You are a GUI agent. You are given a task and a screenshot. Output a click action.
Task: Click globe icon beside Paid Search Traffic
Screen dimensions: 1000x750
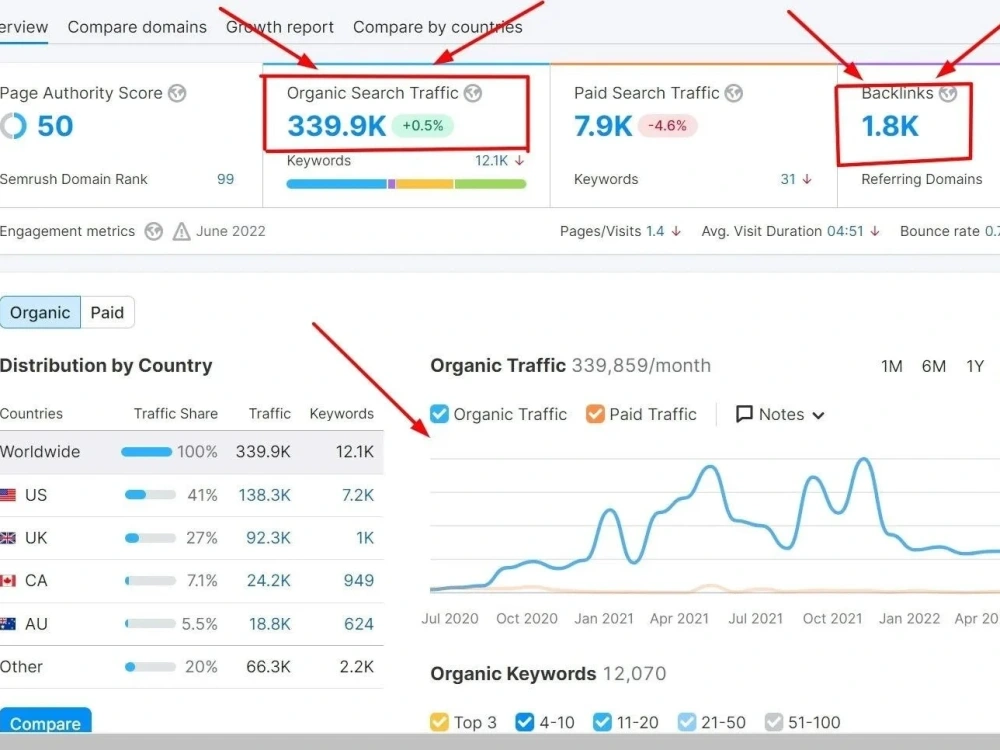733,93
